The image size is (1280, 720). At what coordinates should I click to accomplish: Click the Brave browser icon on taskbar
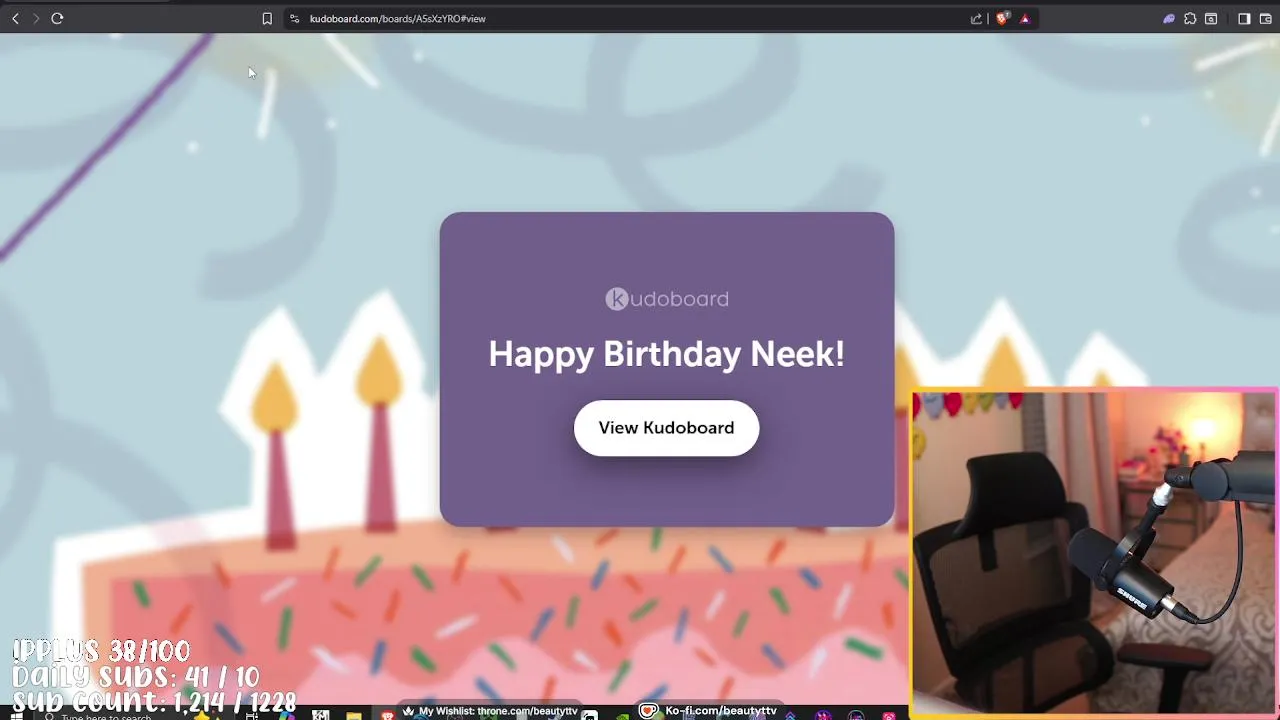[x=387, y=716]
